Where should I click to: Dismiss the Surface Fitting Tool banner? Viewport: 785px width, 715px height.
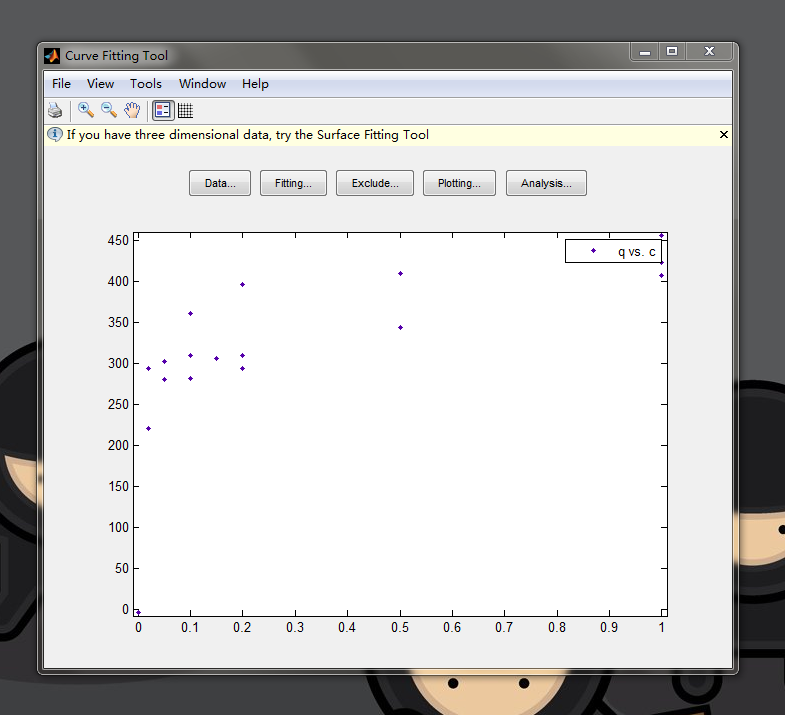click(x=723, y=134)
